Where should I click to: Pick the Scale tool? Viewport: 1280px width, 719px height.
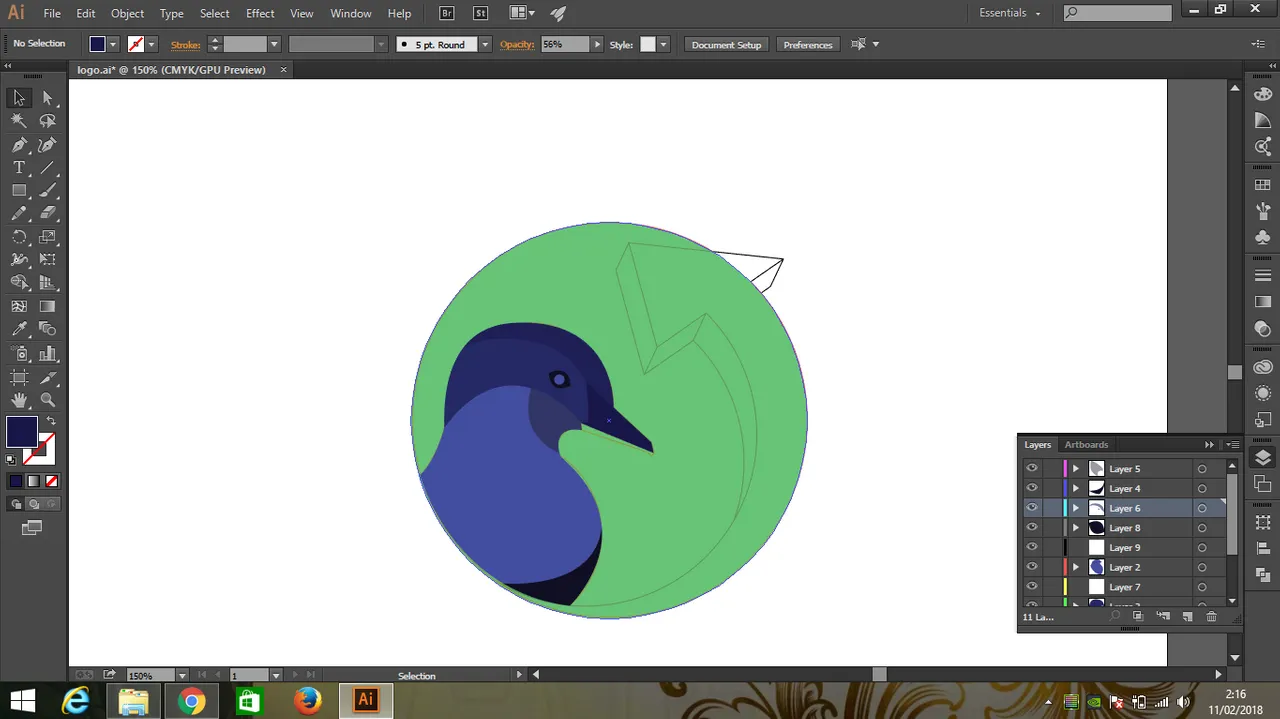click(x=47, y=238)
